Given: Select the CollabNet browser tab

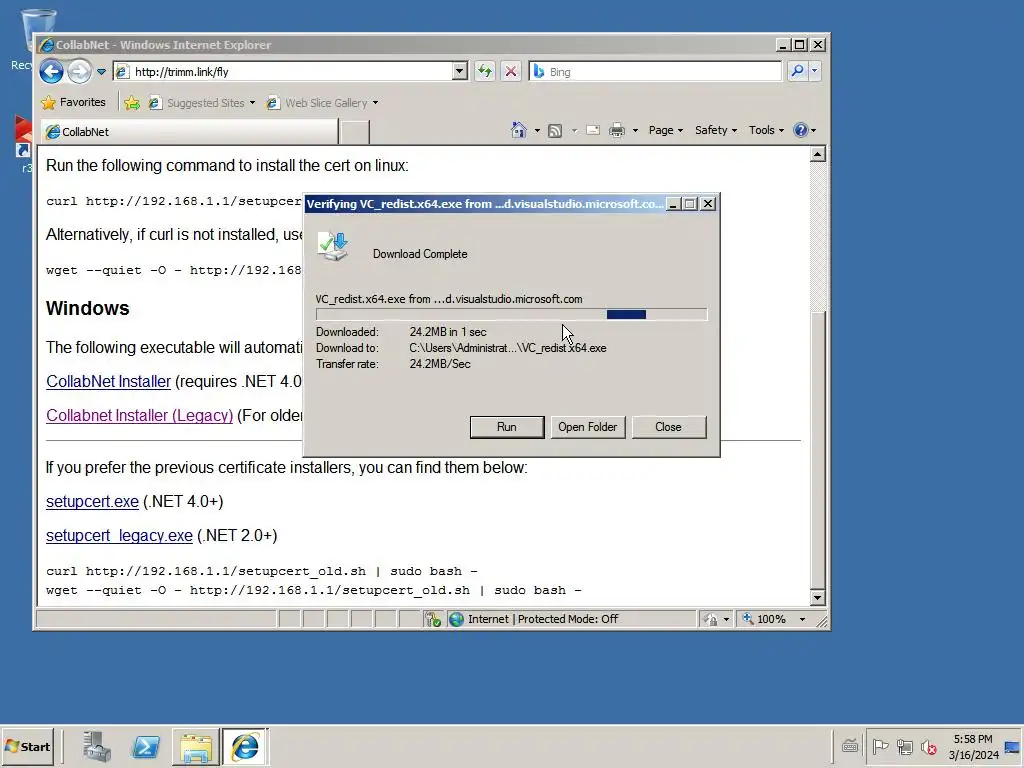Looking at the screenshot, I should 189,131.
